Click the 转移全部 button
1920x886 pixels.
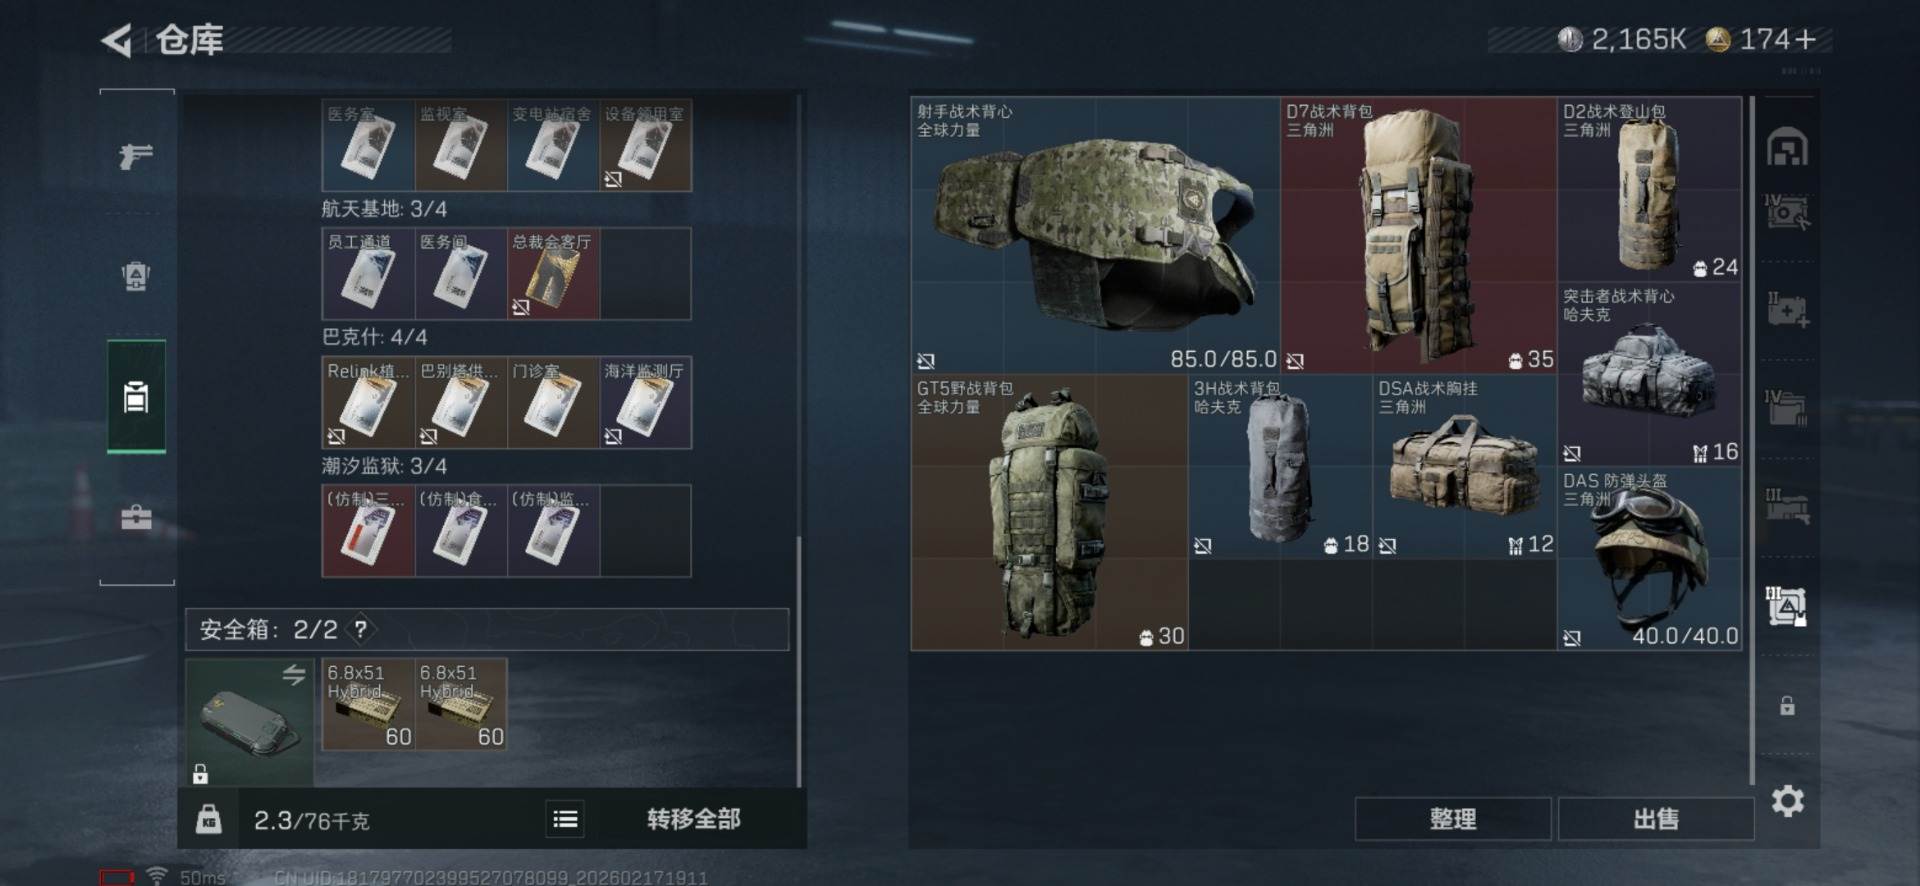[693, 819]
